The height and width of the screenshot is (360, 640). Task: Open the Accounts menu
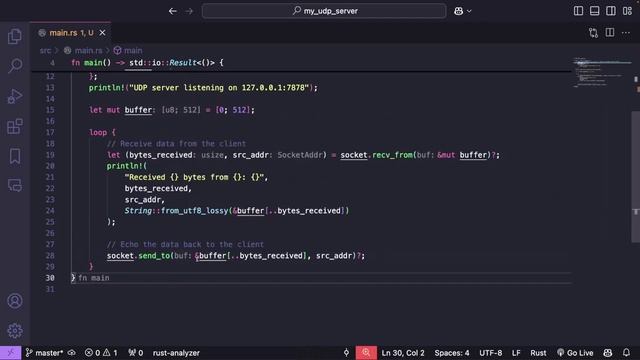[15, 301]
